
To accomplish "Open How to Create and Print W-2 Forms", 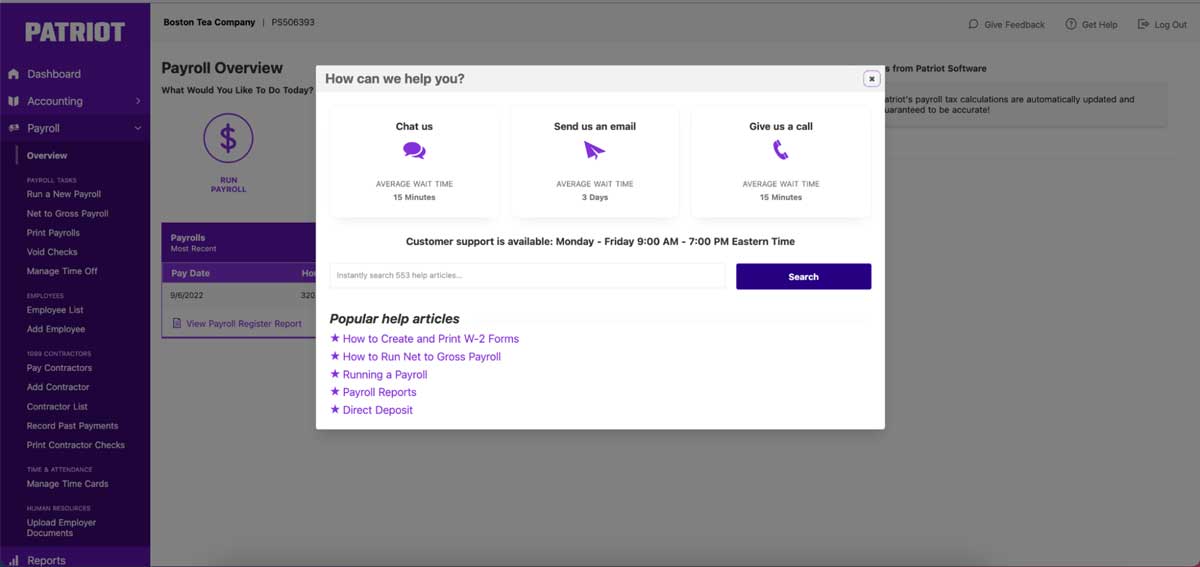I will (431, 339).
